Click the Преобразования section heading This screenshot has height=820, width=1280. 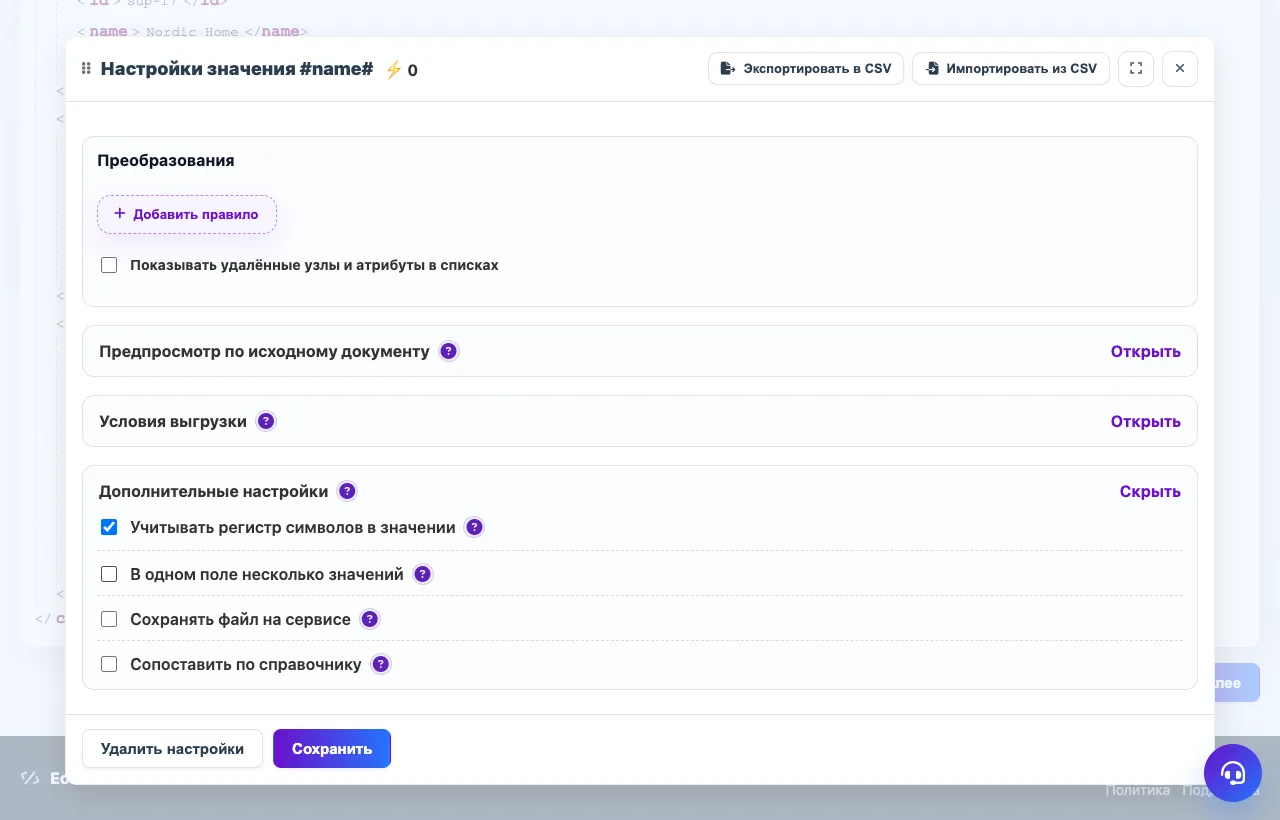click(166, 160)
